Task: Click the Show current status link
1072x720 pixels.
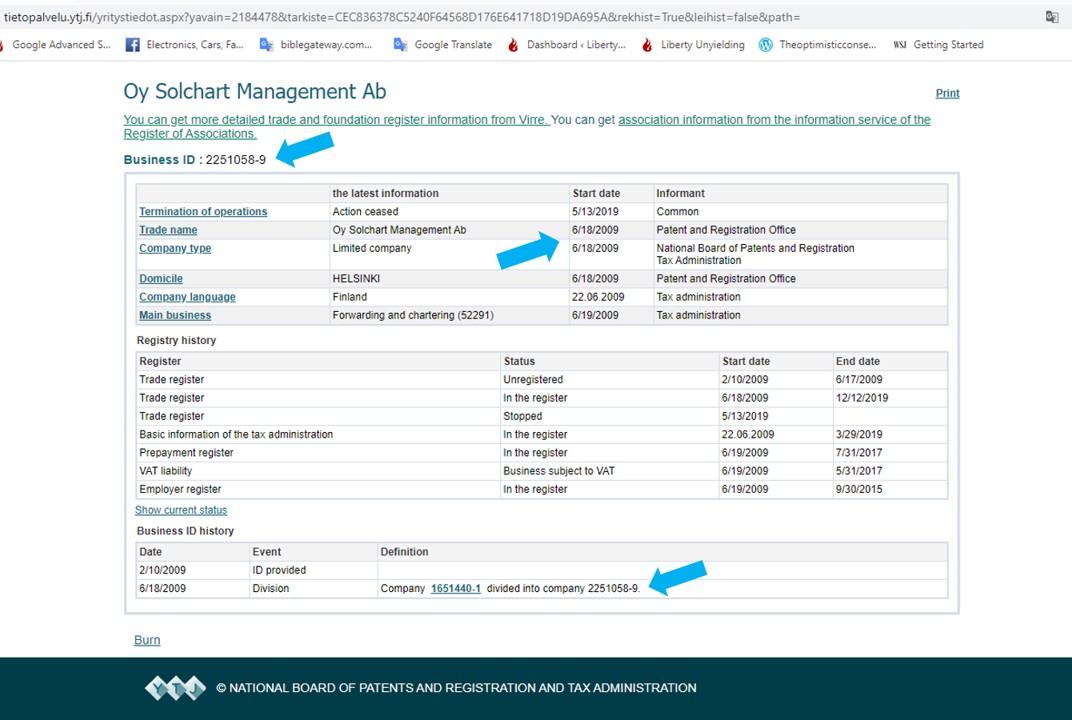Action: (180, 510)
